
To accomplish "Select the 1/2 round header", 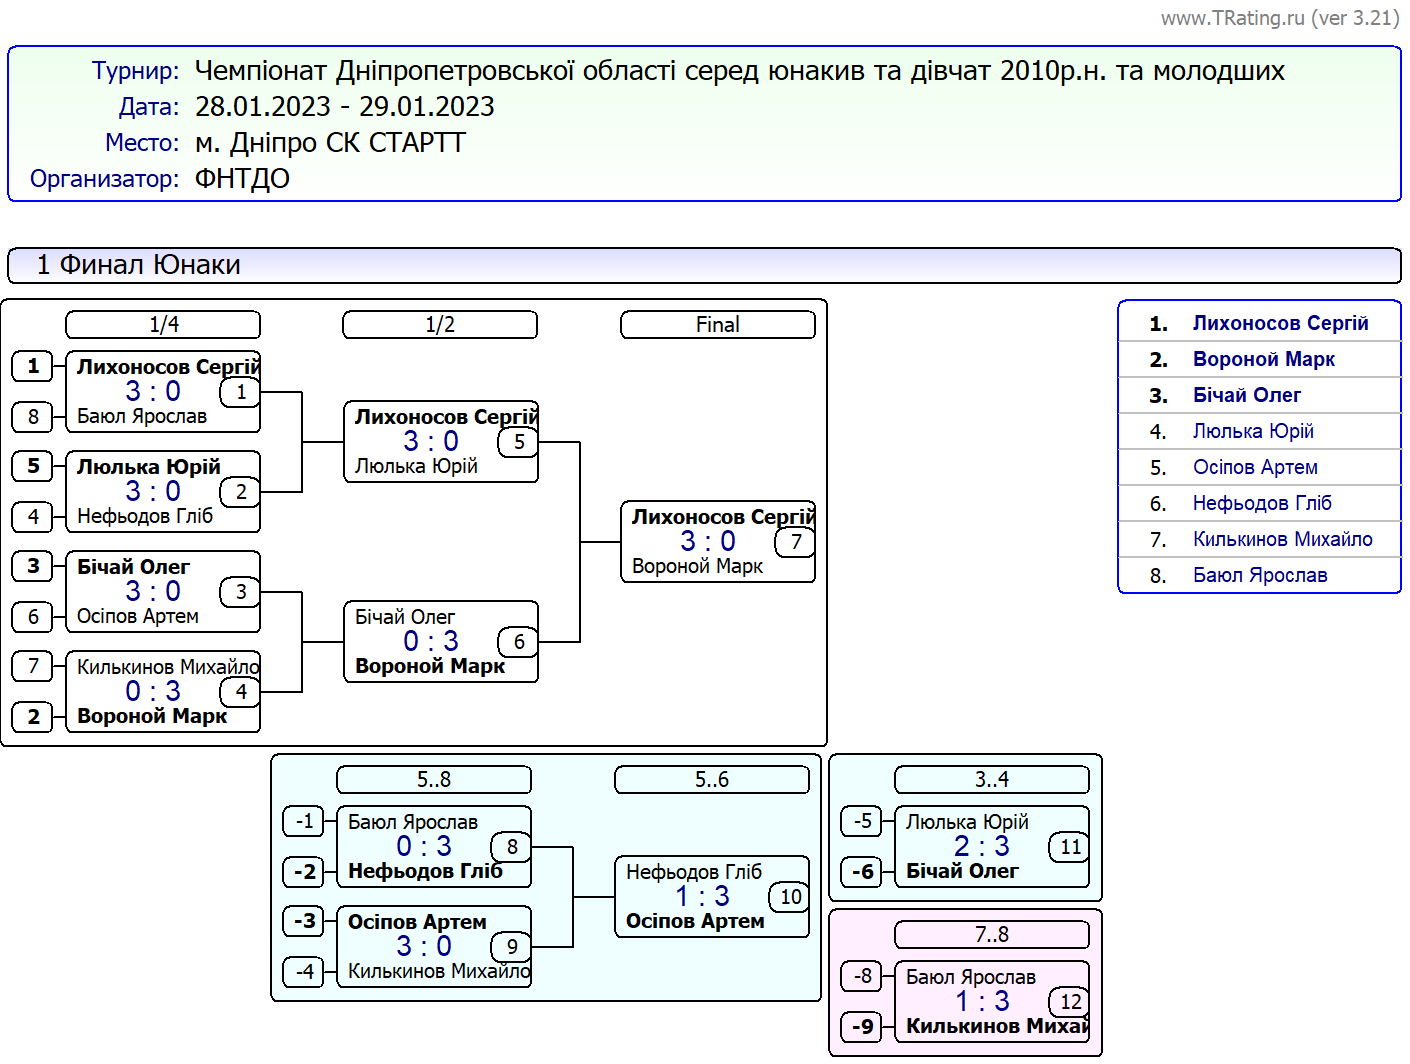I will click(440, 325).
